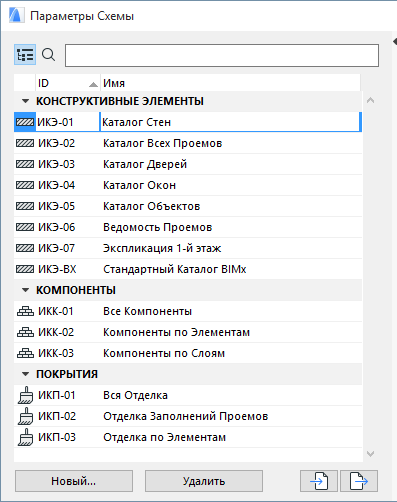Screen dimensions: 397x502
Task: Click the export scheme button
Action: 359,481
